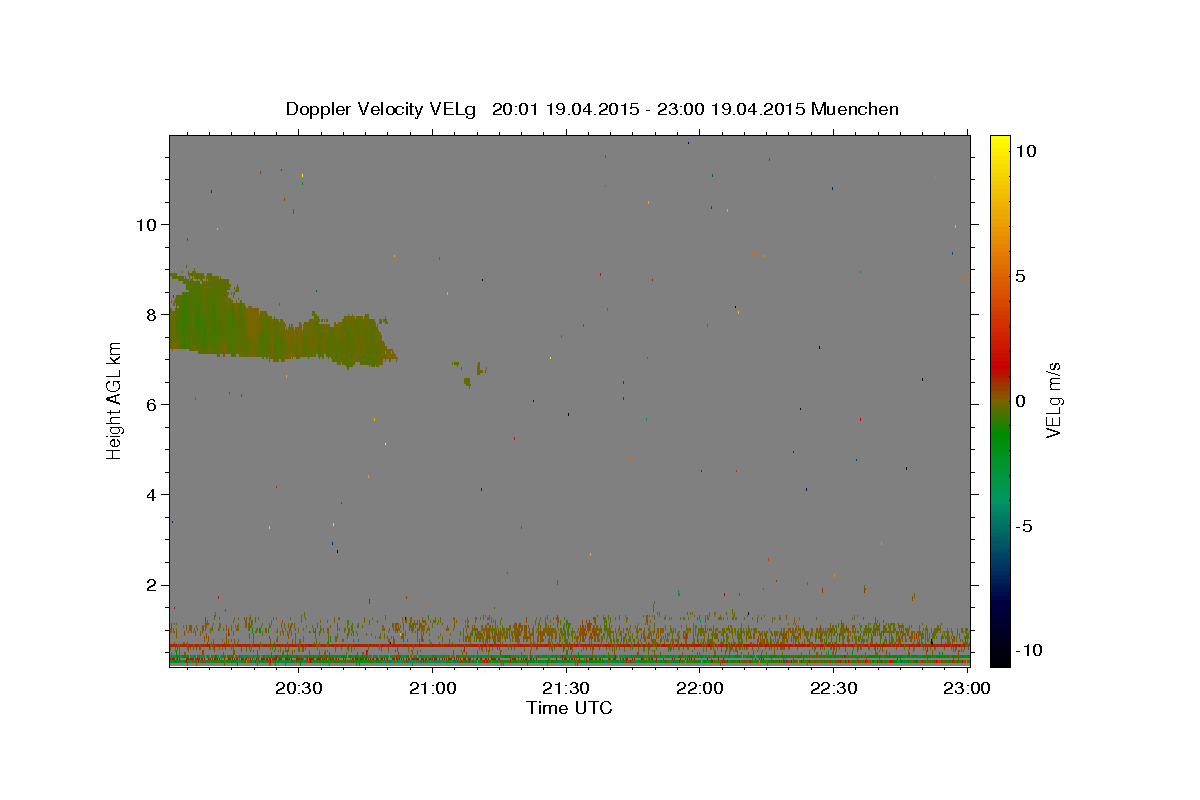The image size is (1200, 800).
Task: Click the colorbar label 10
Action: click(1025, 151)
